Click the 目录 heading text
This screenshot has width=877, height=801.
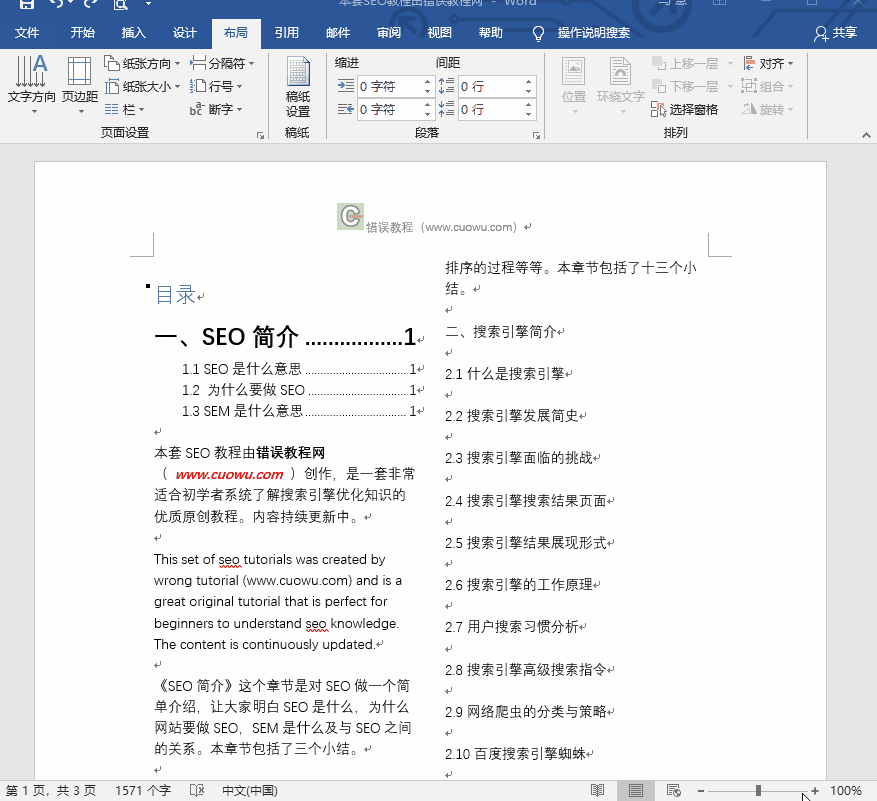(x=176, y=295)
